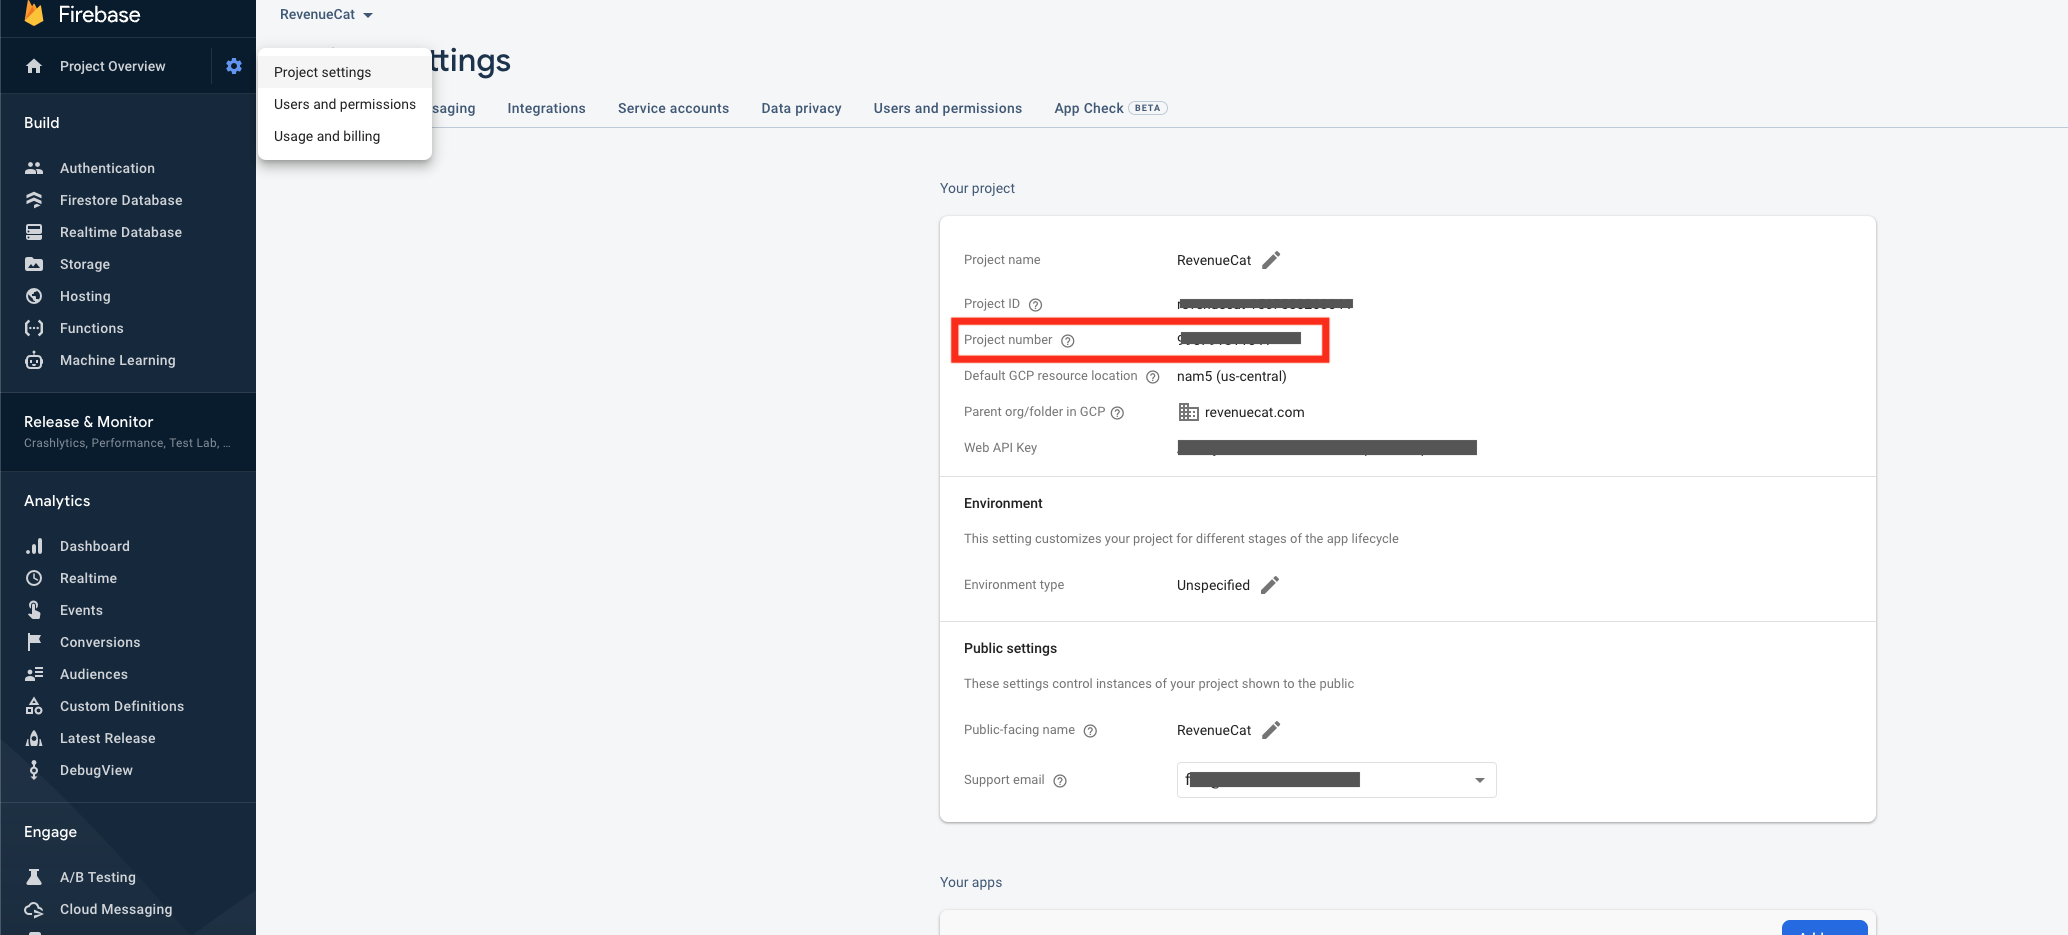Open Cloud Messaging under Engage
The height and width of the screenshot is (935, 2068).
(x=115, y=909)
